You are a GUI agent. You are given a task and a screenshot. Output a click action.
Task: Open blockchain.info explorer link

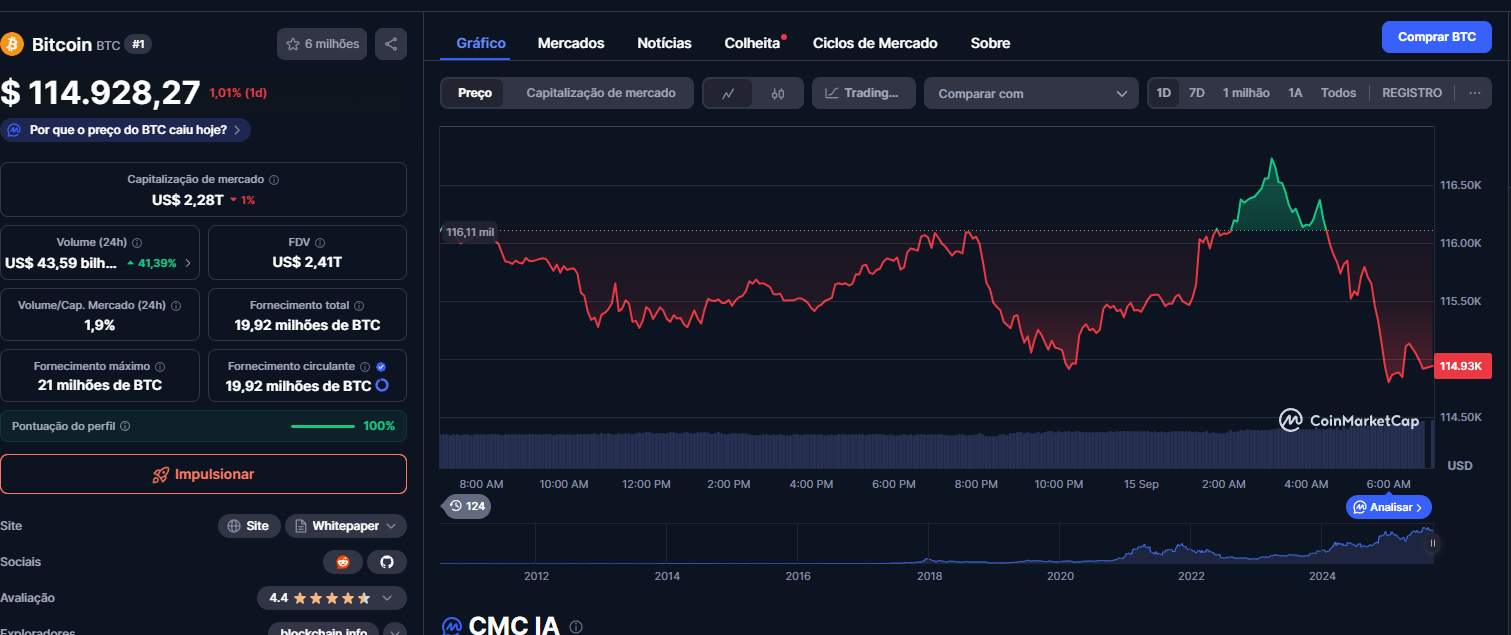tap(323, 632)
